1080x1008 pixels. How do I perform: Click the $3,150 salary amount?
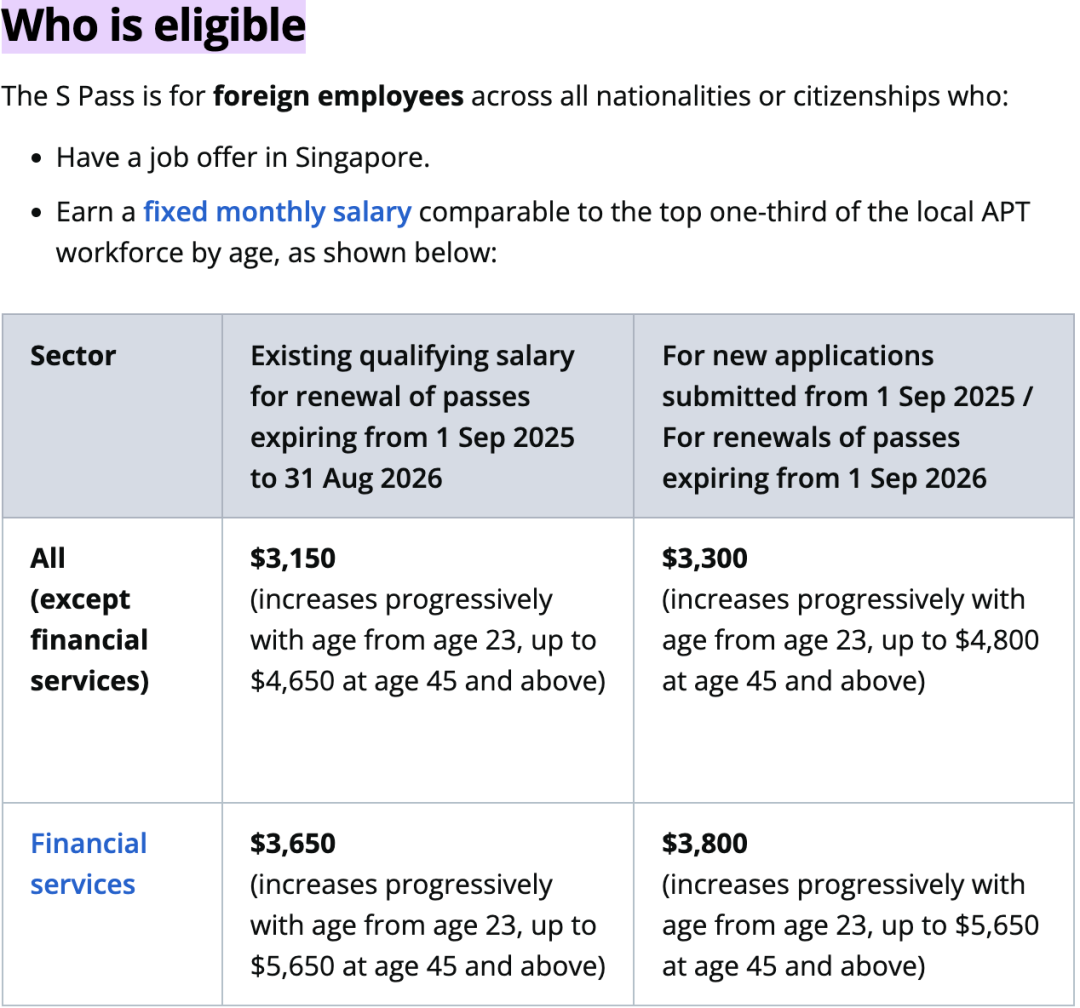(293, 558)
